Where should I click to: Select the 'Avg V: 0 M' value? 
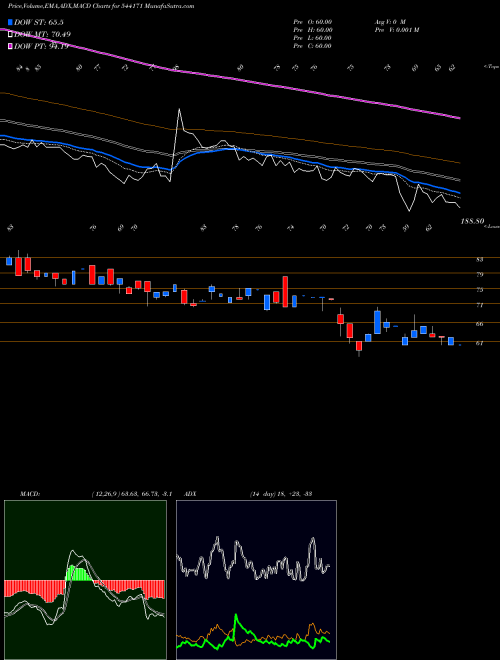pos(390,22)
